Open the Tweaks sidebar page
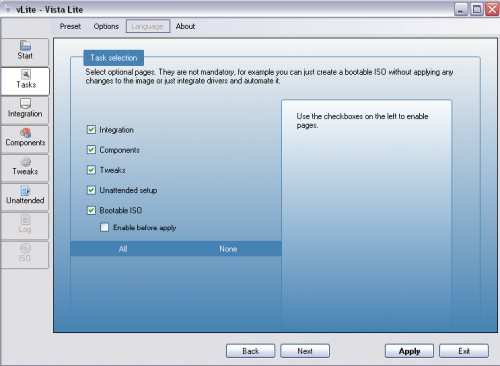 click(x=25, y=168)
